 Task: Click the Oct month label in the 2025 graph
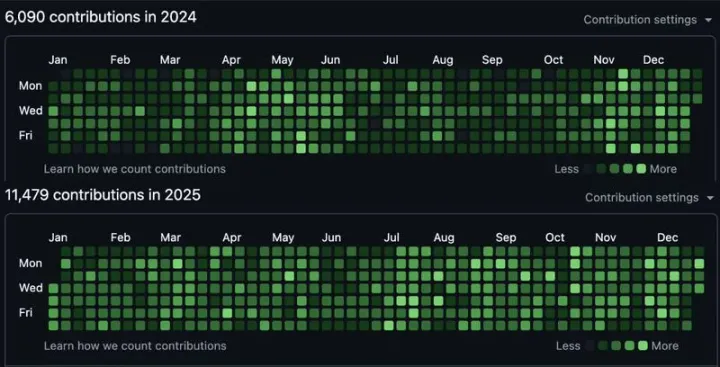pos(555,238)
